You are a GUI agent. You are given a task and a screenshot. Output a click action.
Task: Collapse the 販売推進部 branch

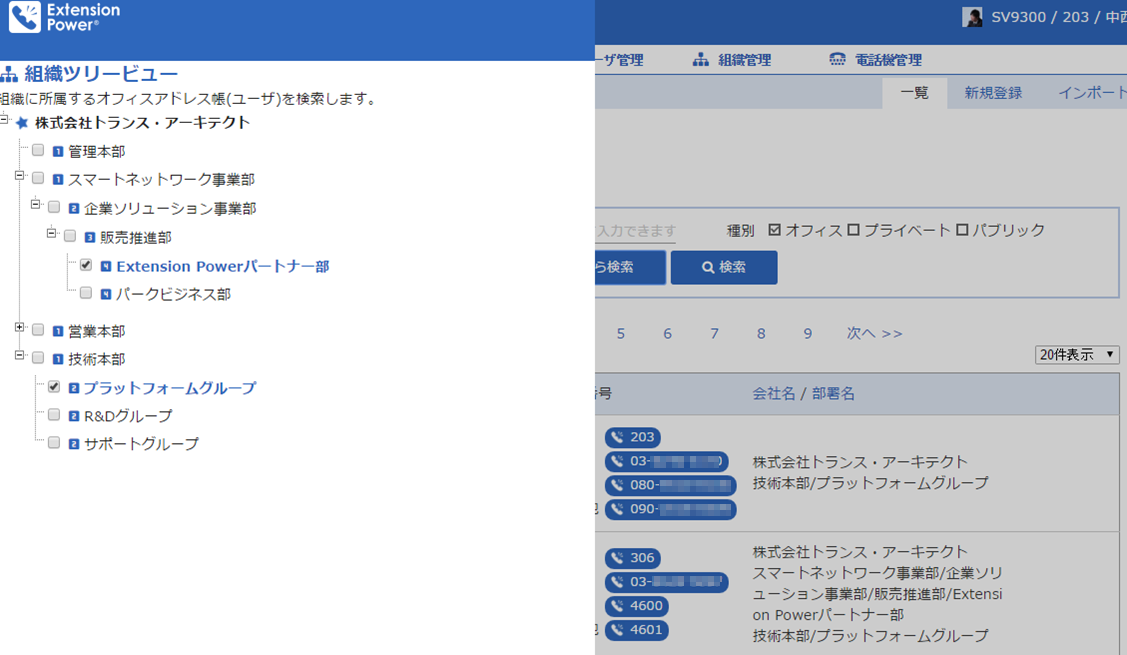click(51, 233)
